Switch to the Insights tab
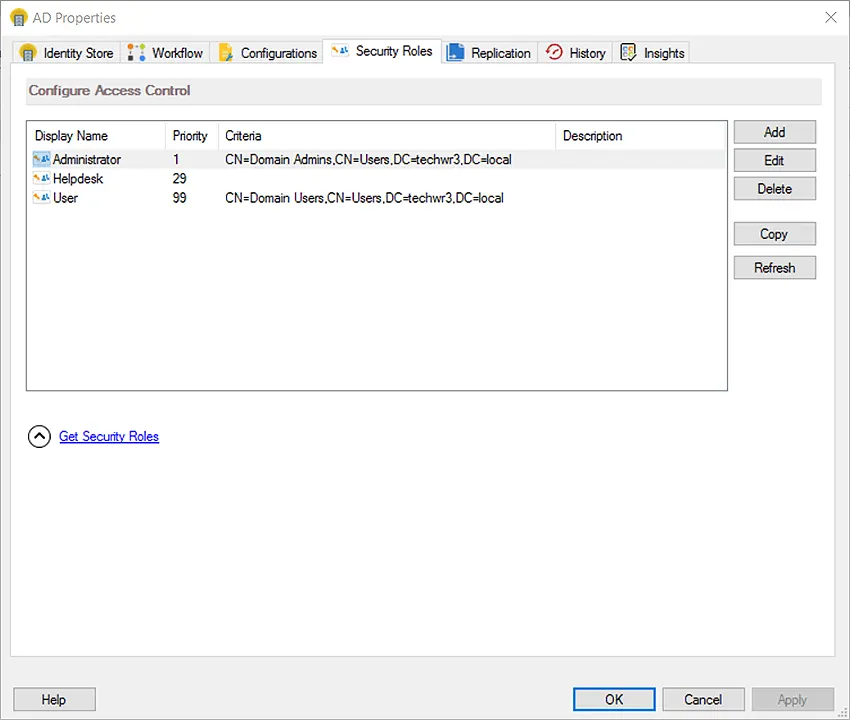Image resolution: width=850 pixels, height=720 pixels. click(652, 53)
